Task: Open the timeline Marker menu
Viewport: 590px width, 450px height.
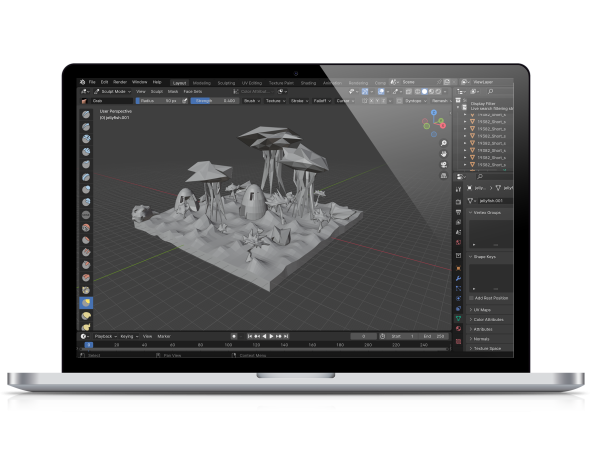Action: [164, 336]
